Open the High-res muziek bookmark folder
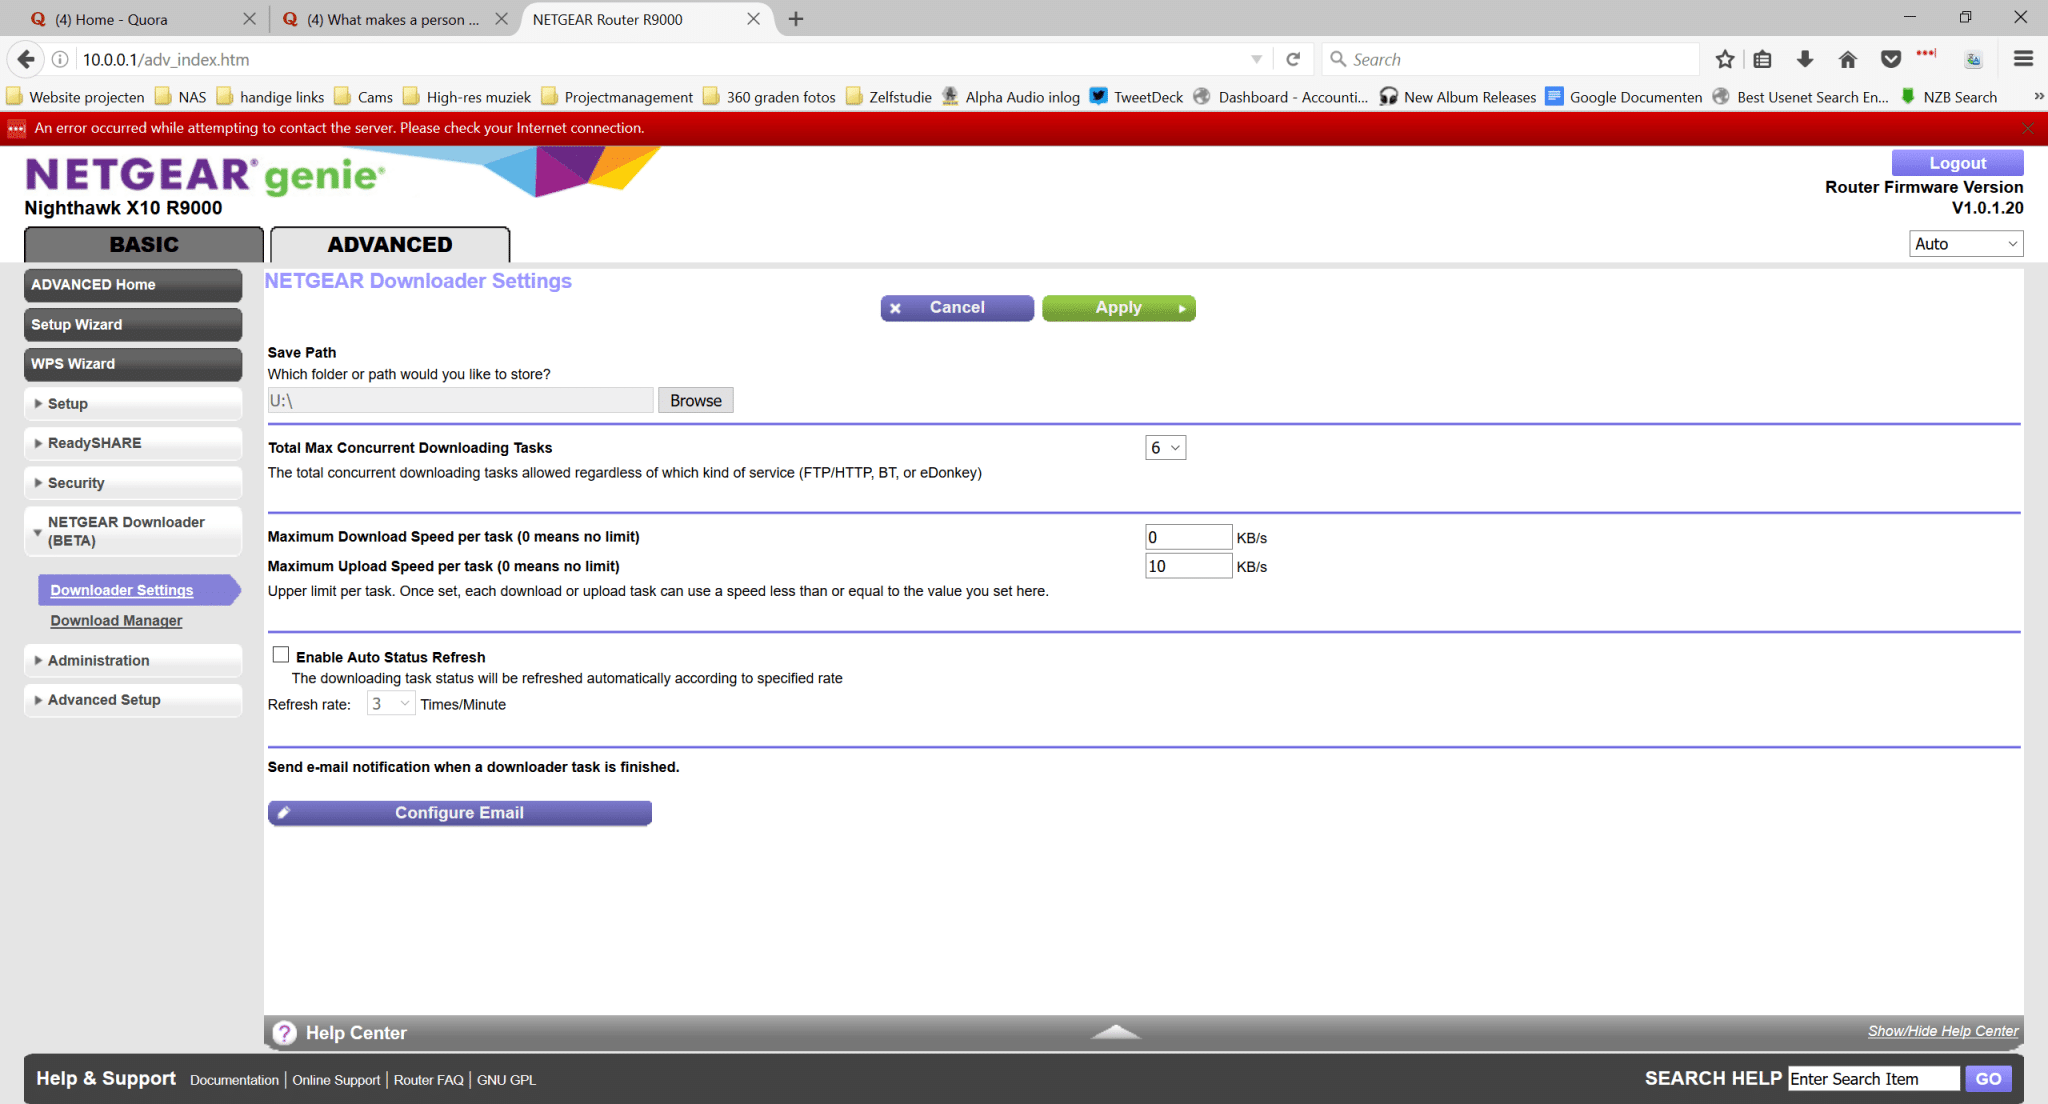This screenshot has height=1104, width=2048. [x=467, y=97]
